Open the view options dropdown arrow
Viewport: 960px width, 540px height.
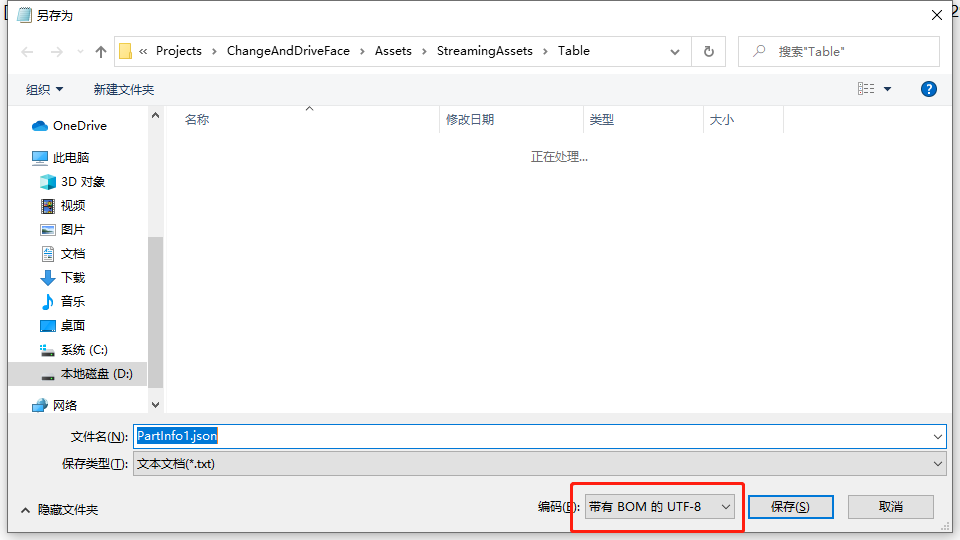click(888, 89)
